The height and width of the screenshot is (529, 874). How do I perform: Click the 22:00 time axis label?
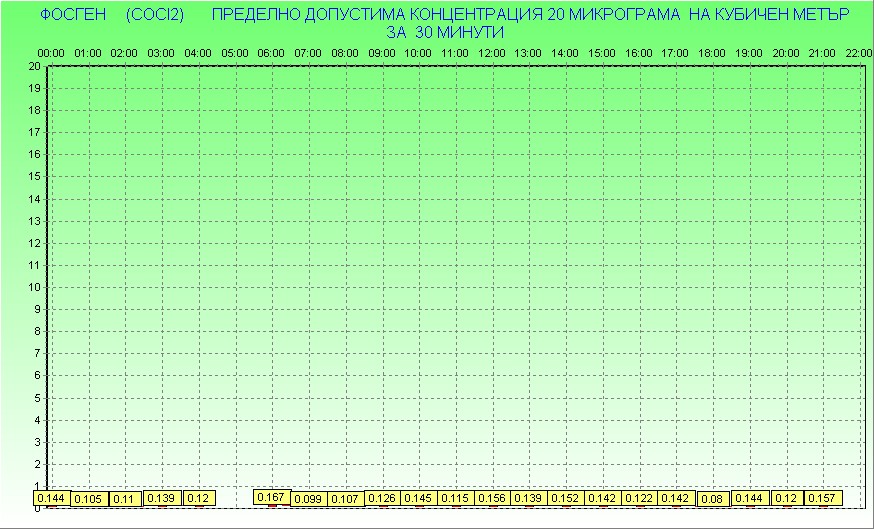tap(858, 53)
